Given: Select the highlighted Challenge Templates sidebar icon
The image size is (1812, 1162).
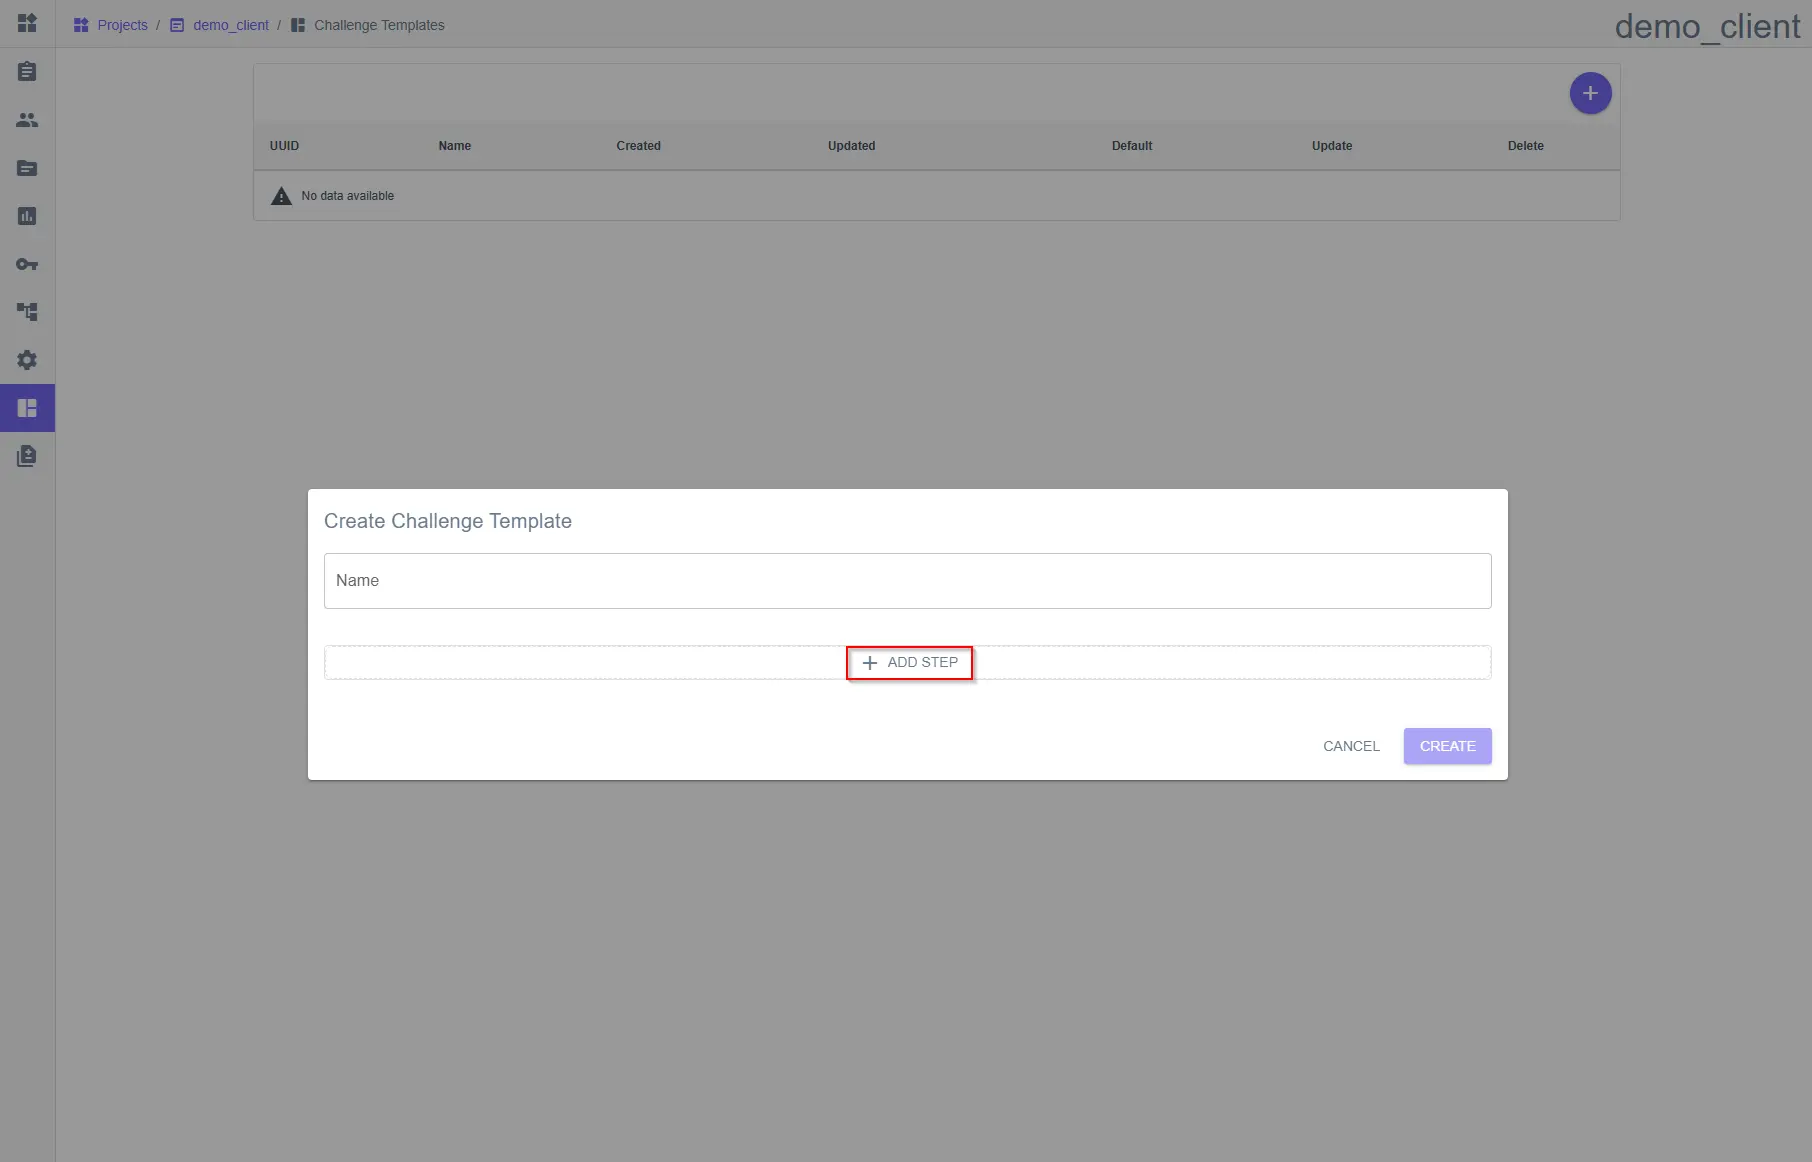Looking at the screenshot, I should tap(27, 408).
